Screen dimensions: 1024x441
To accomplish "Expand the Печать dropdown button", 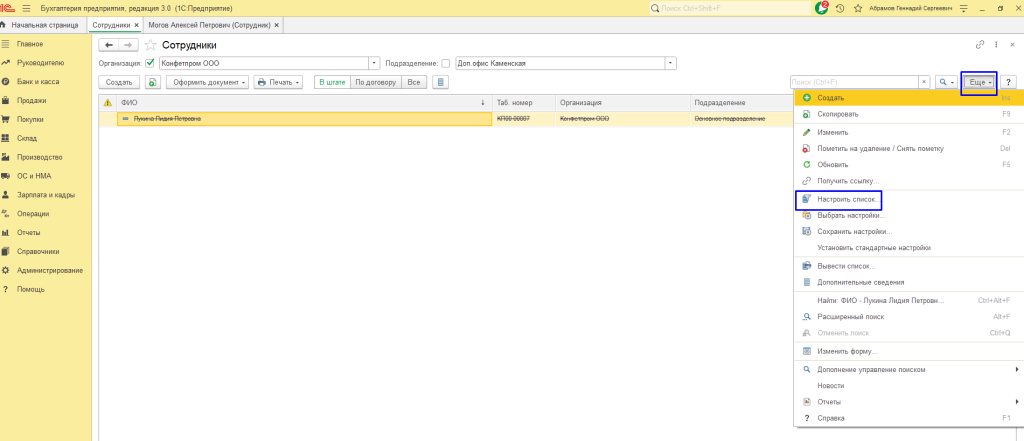I will [277, 82].
